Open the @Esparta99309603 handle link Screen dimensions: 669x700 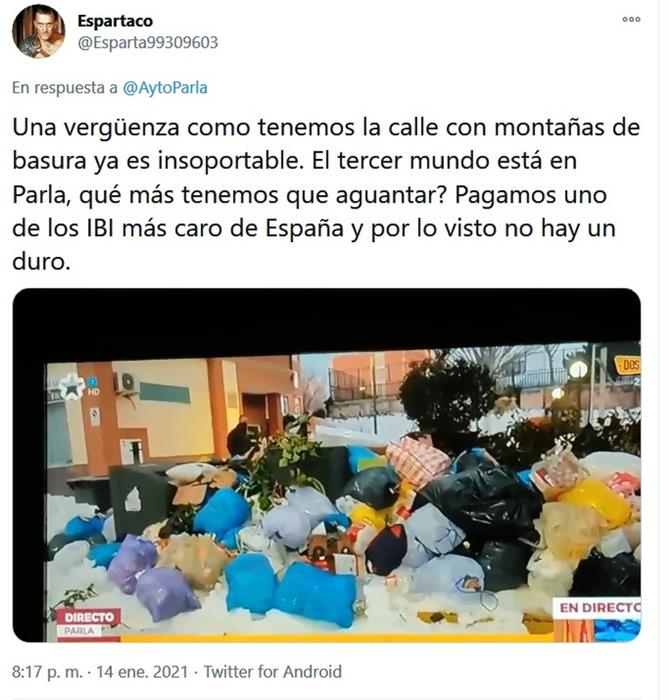tap(148, 42)
